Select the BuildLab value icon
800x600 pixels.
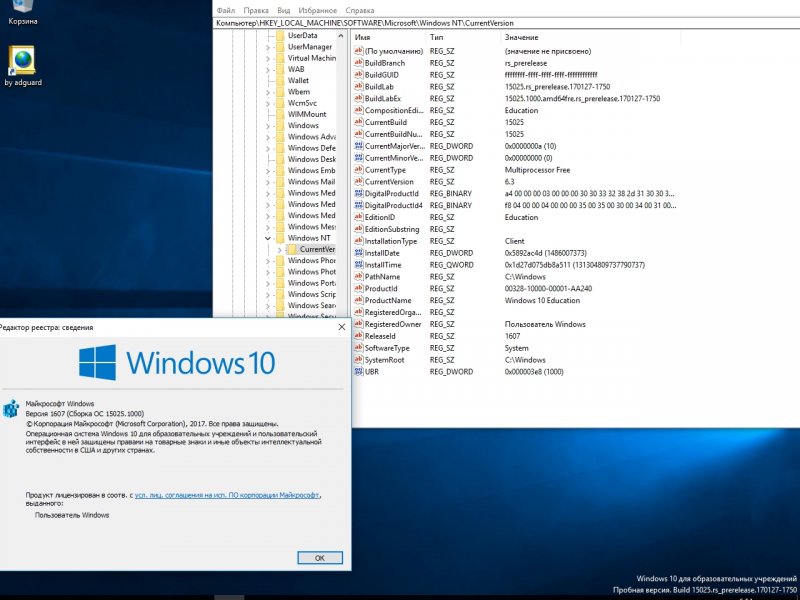(358, 87)
